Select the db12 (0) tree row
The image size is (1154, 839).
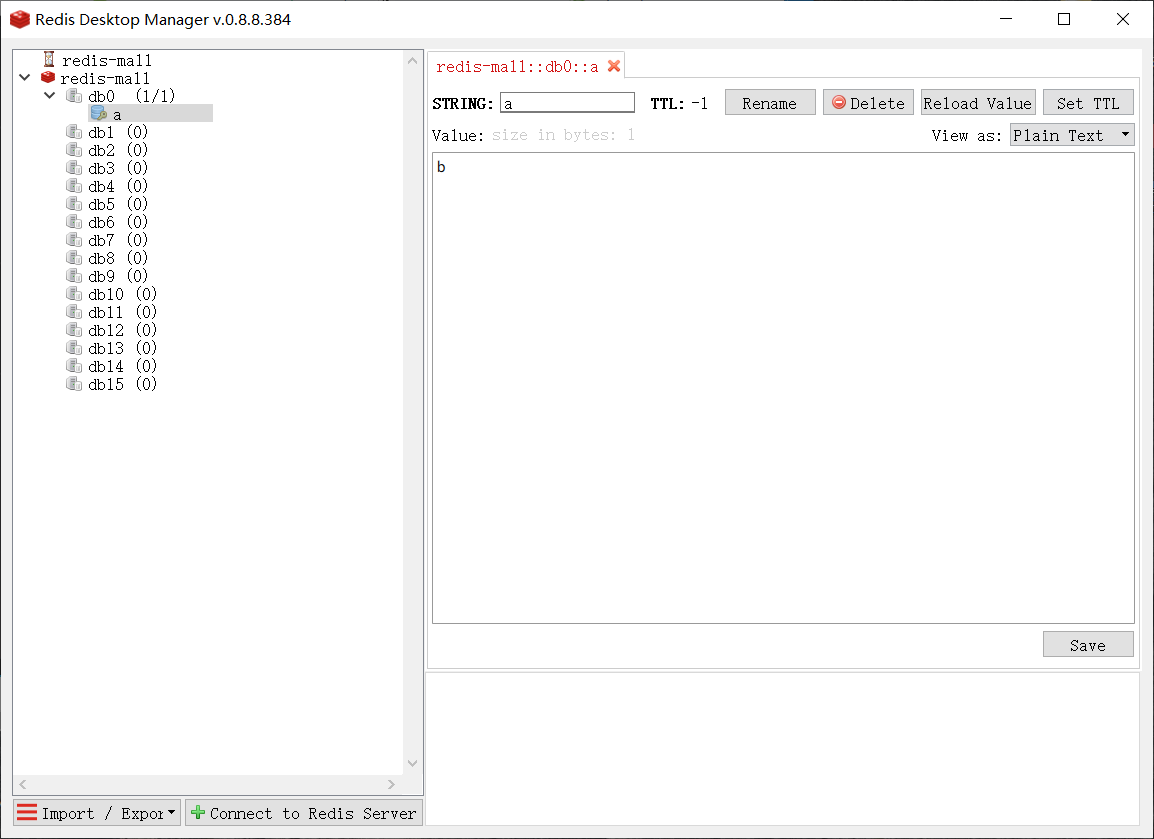click(122, 330)
